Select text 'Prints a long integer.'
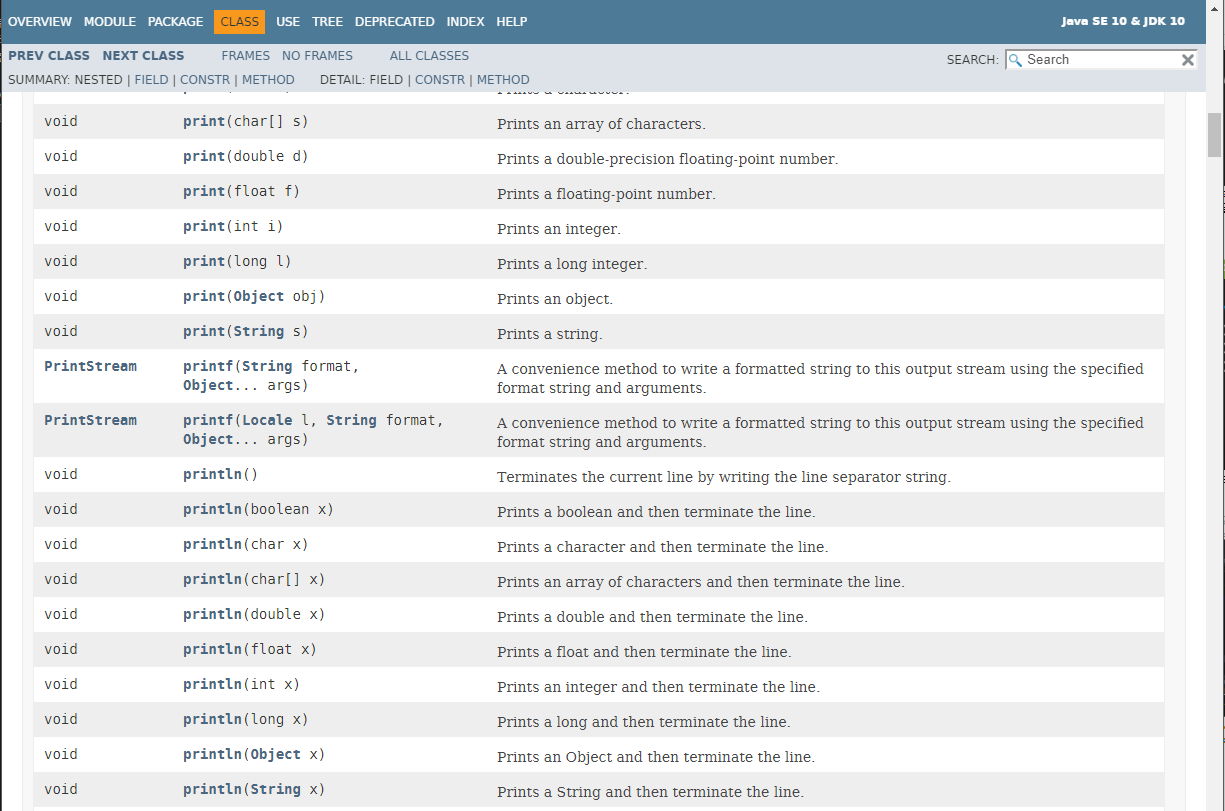This screenshot has width=1225, height=811. coord(572,264)
